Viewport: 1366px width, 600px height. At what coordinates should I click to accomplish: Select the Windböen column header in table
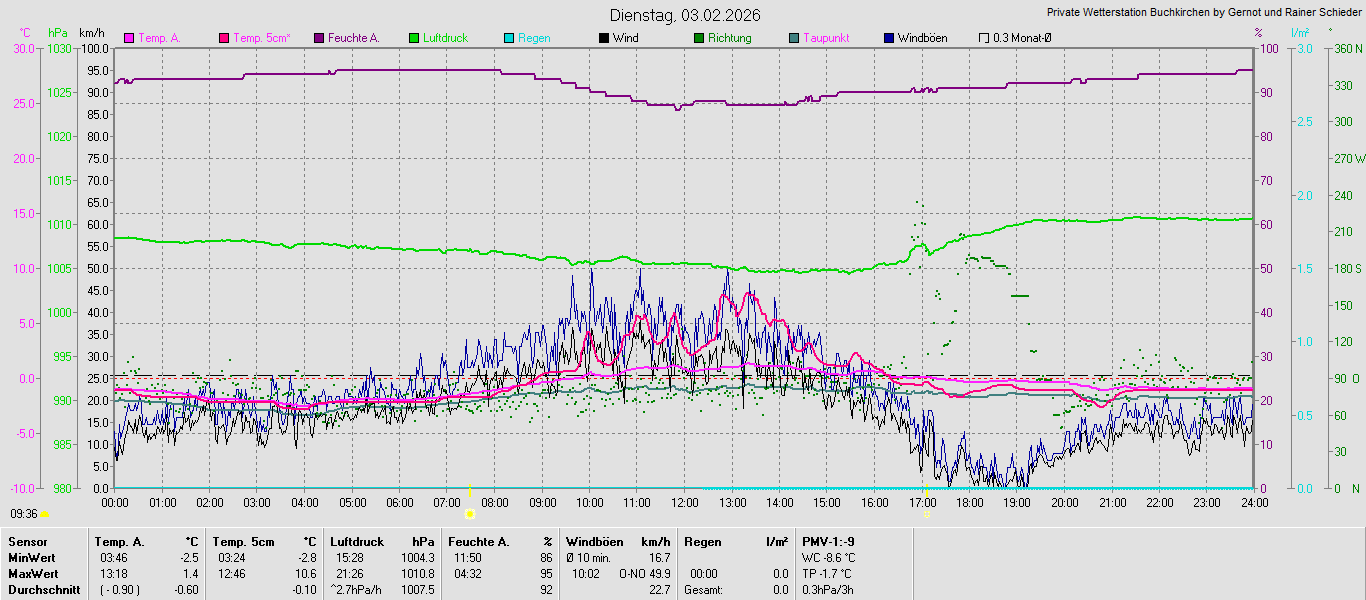[x=594, y=542]
